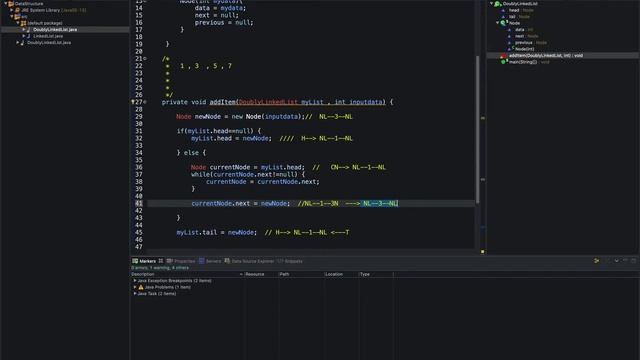Expand LinkedList.java tree node arrow
This screenshot has height=360, width=640.
[24, 36]
